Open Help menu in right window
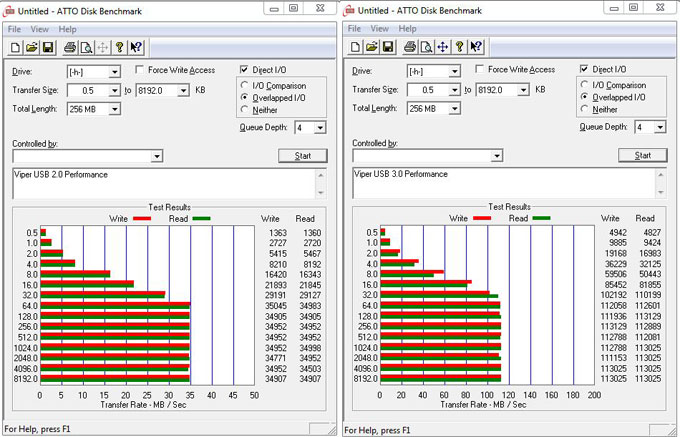This screenshot has width=680, height=437. tap(407, 29)
